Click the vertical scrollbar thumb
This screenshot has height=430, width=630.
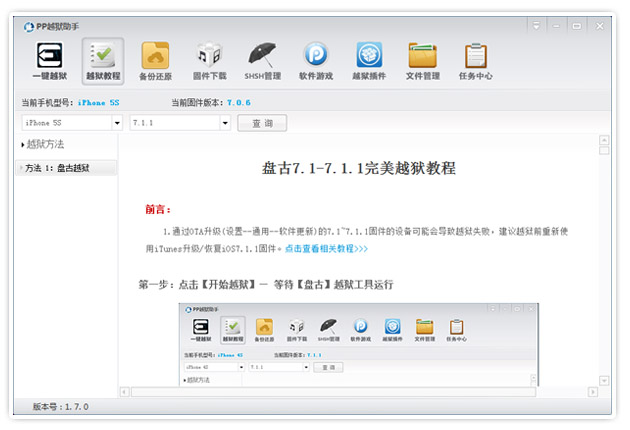(604, 151)
